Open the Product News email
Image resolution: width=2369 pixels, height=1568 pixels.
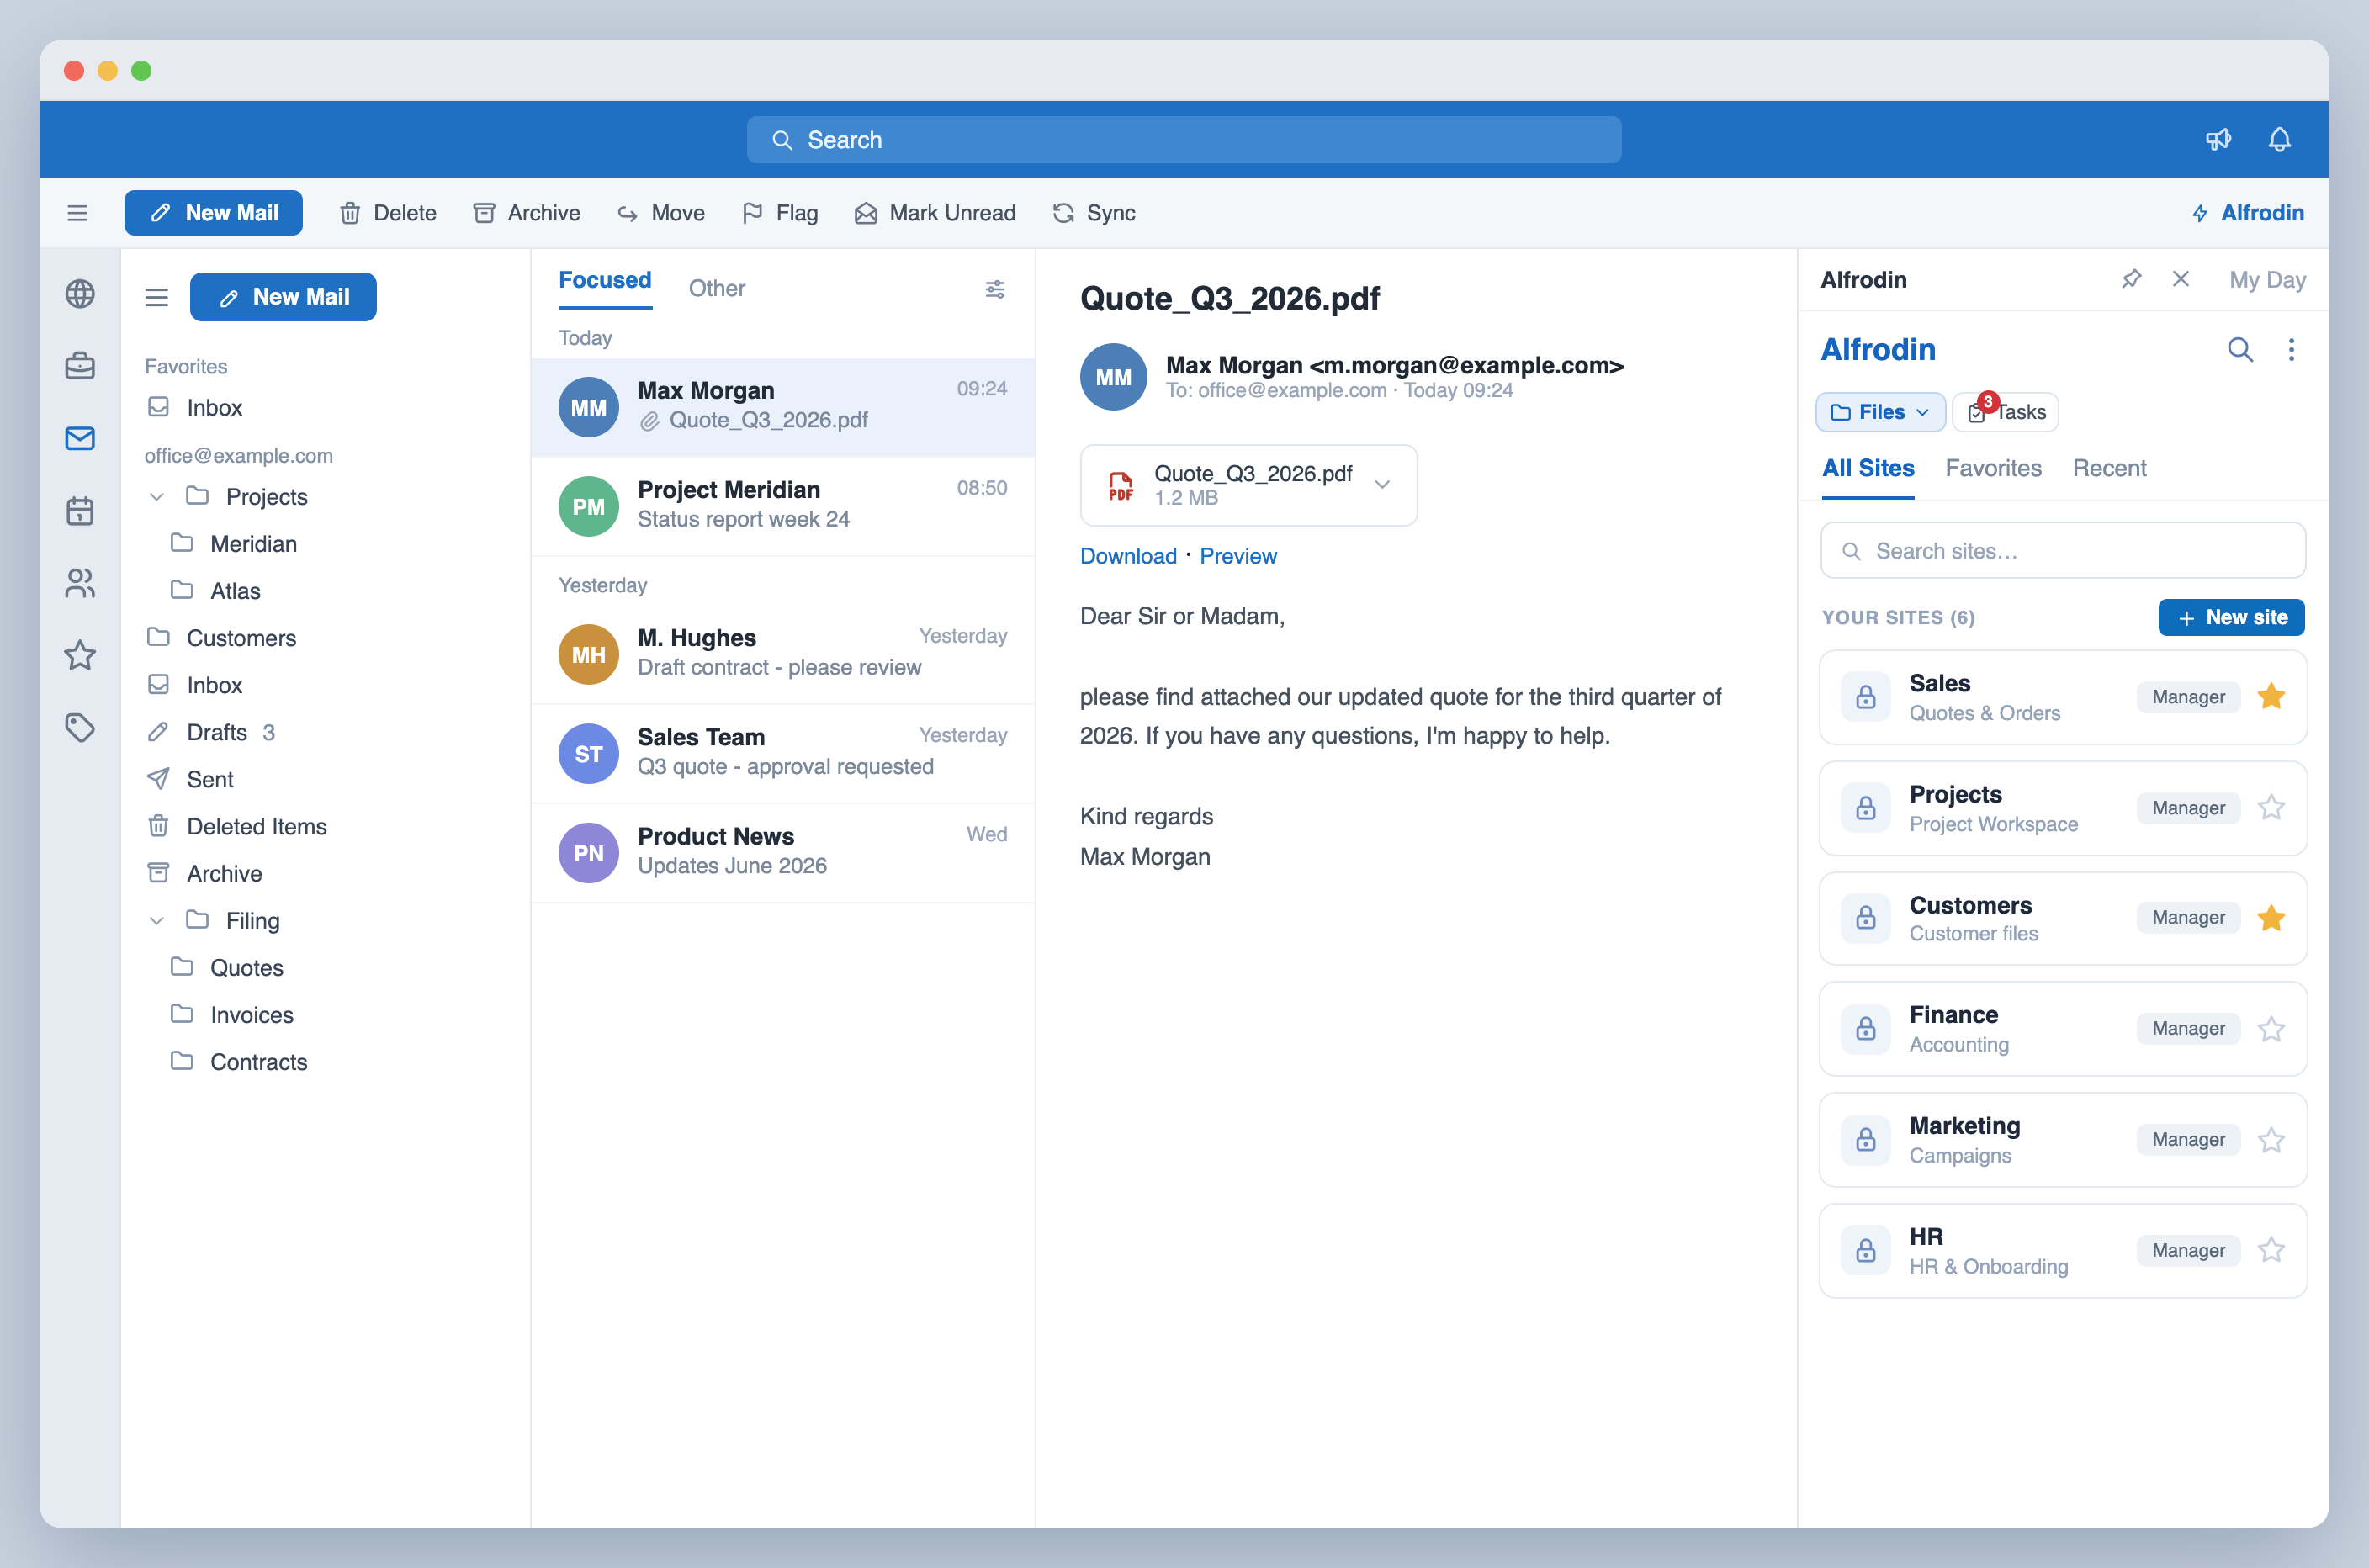pyautogui.click(x=783, y=852)
